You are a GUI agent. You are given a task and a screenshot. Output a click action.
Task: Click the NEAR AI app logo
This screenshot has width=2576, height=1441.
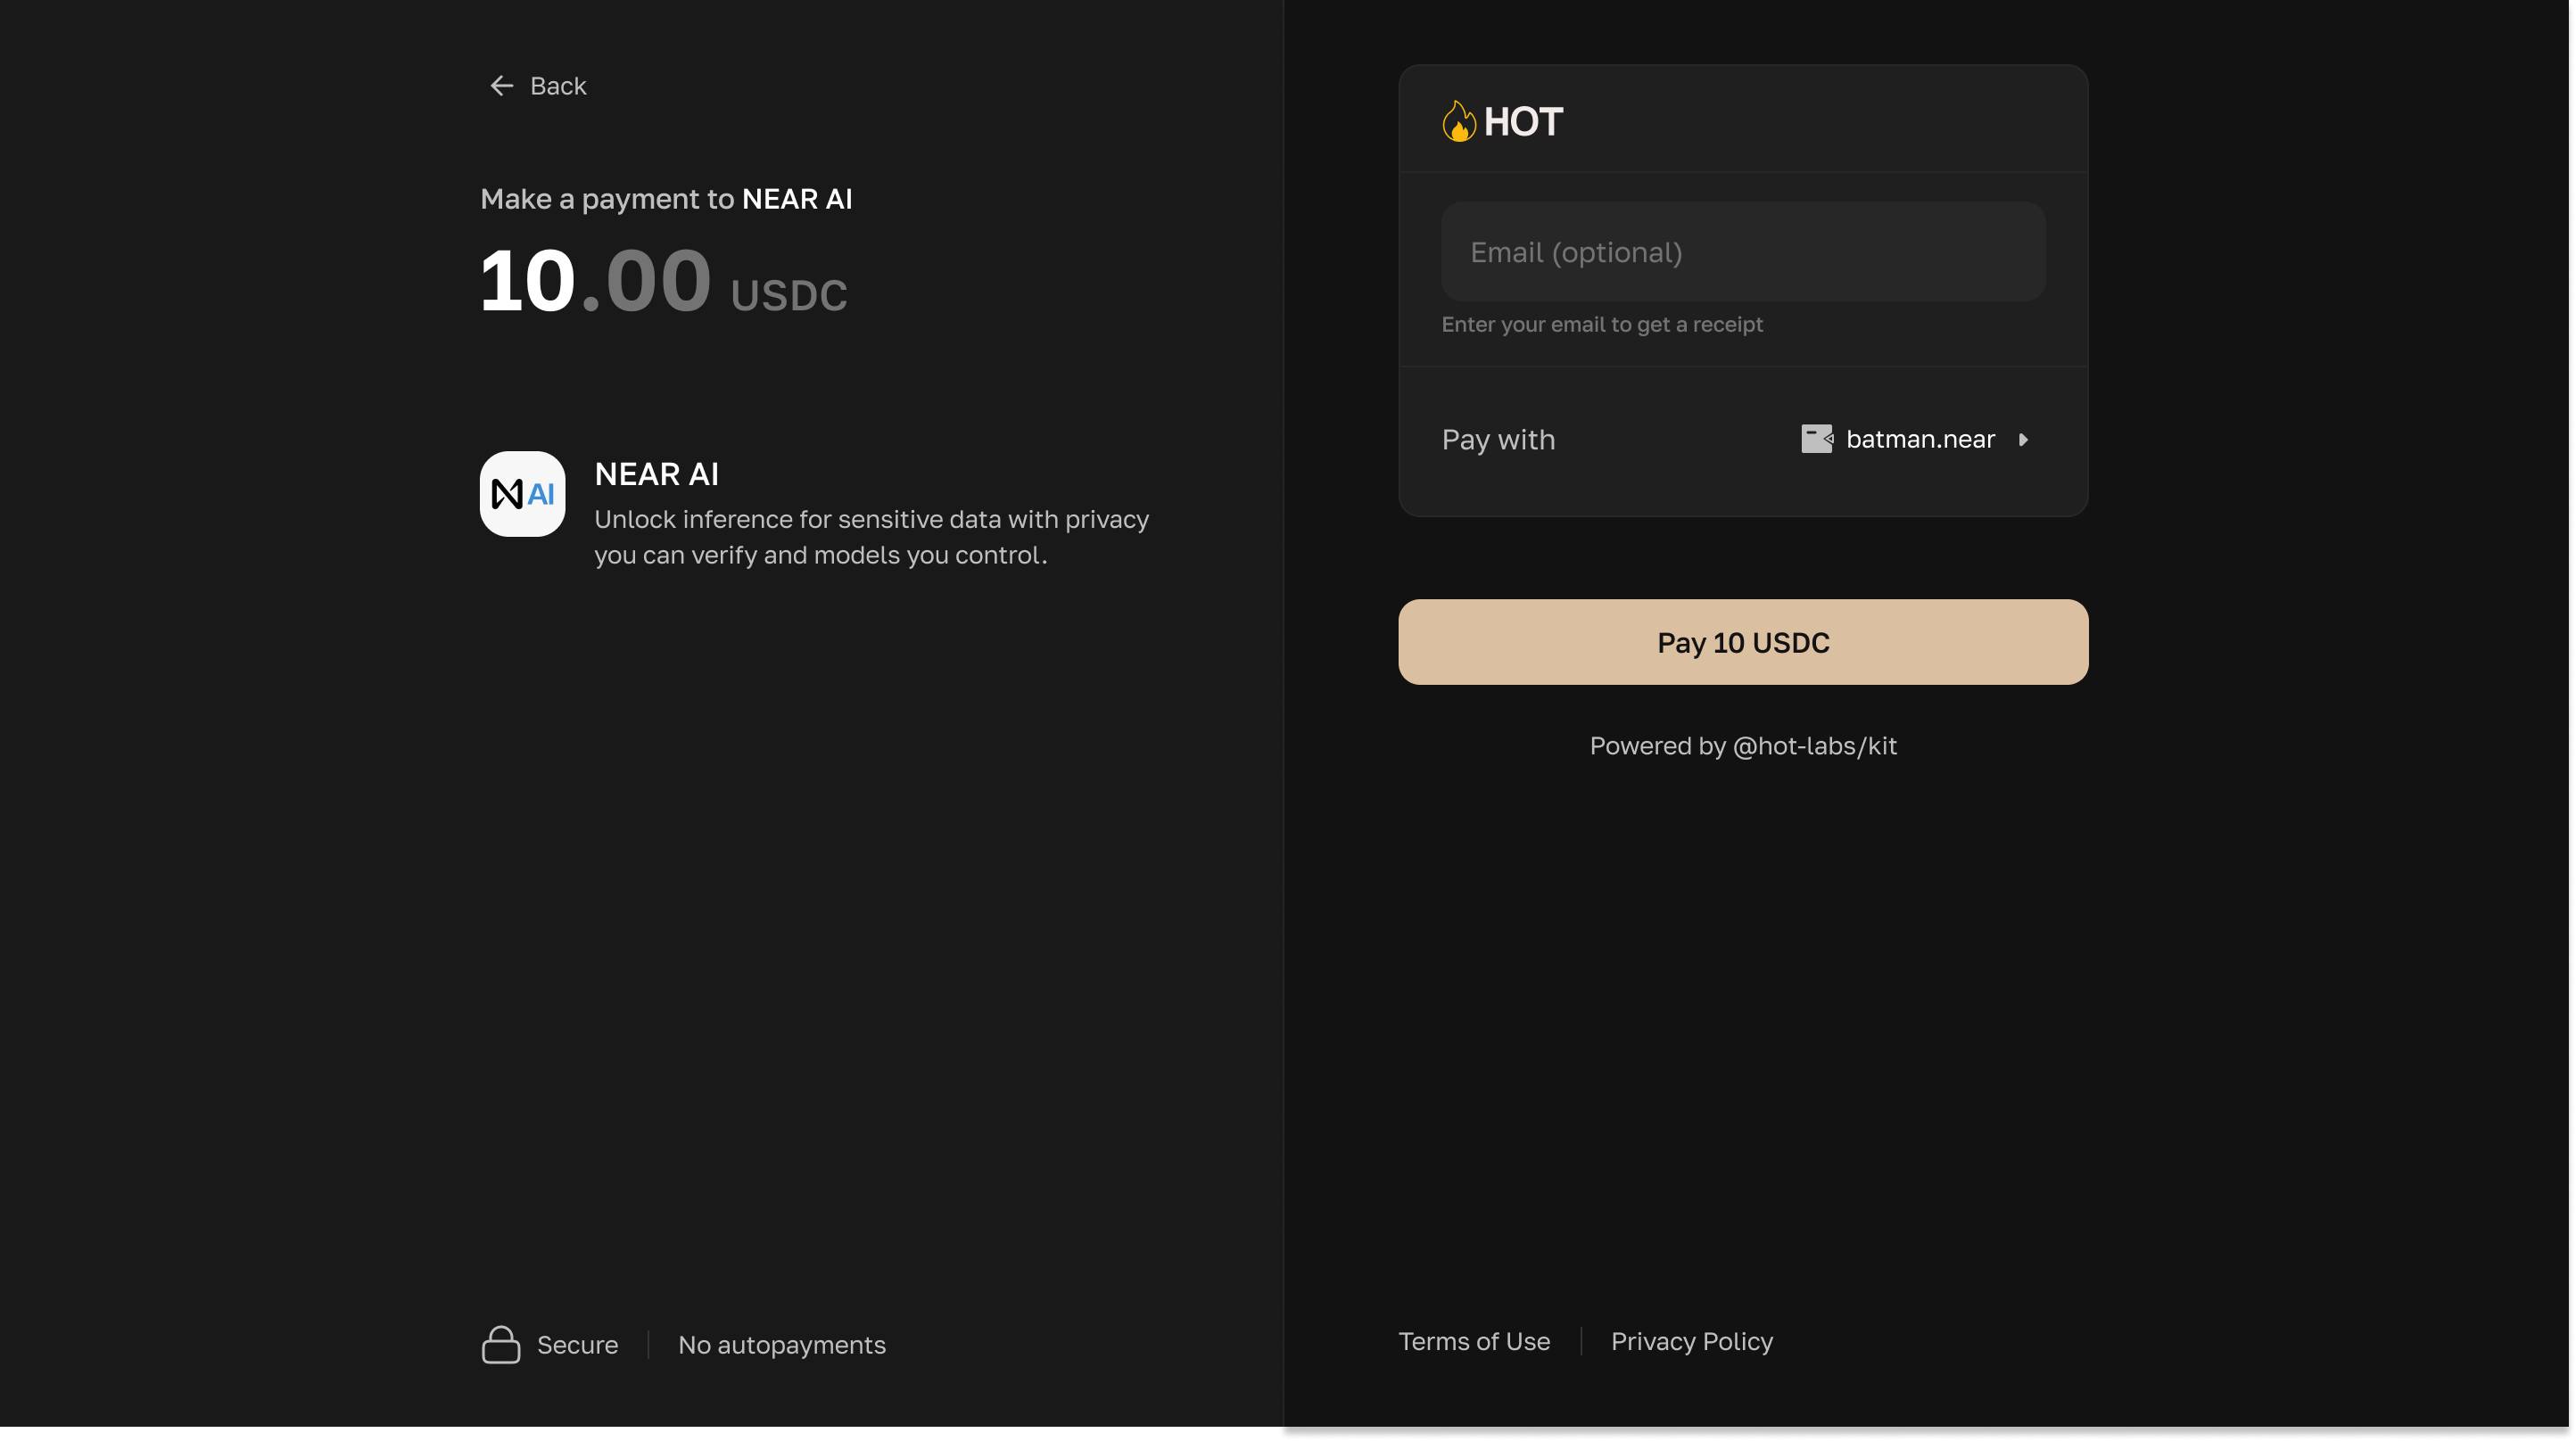[521, 493]
